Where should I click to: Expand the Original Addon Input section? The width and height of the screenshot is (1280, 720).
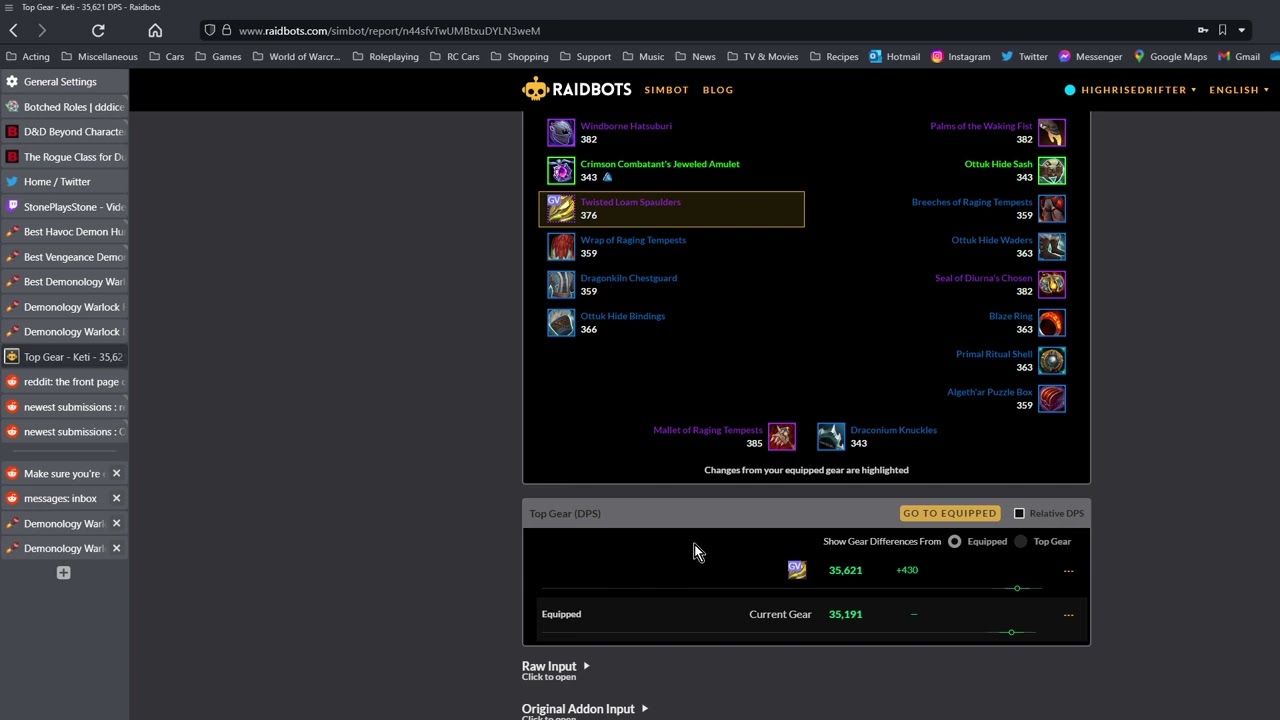click(x=585, y=709)
